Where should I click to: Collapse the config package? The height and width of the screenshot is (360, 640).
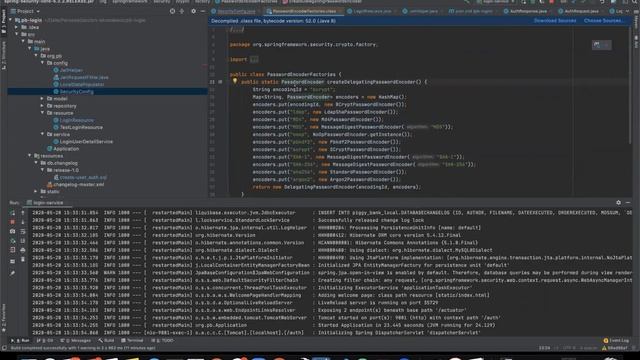click(x=42, y=63)
